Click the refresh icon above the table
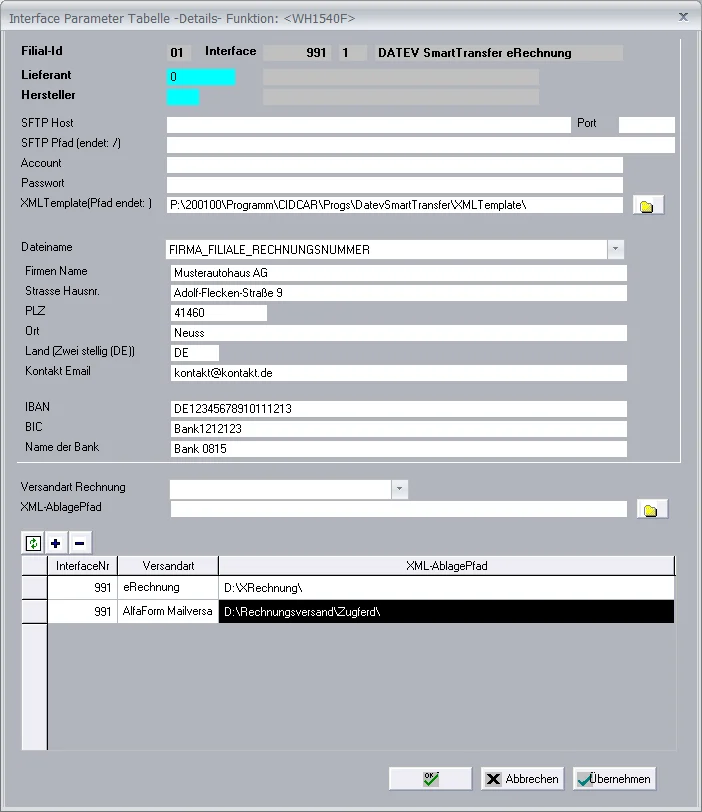 pyautogui.click(x=33, y=543)
